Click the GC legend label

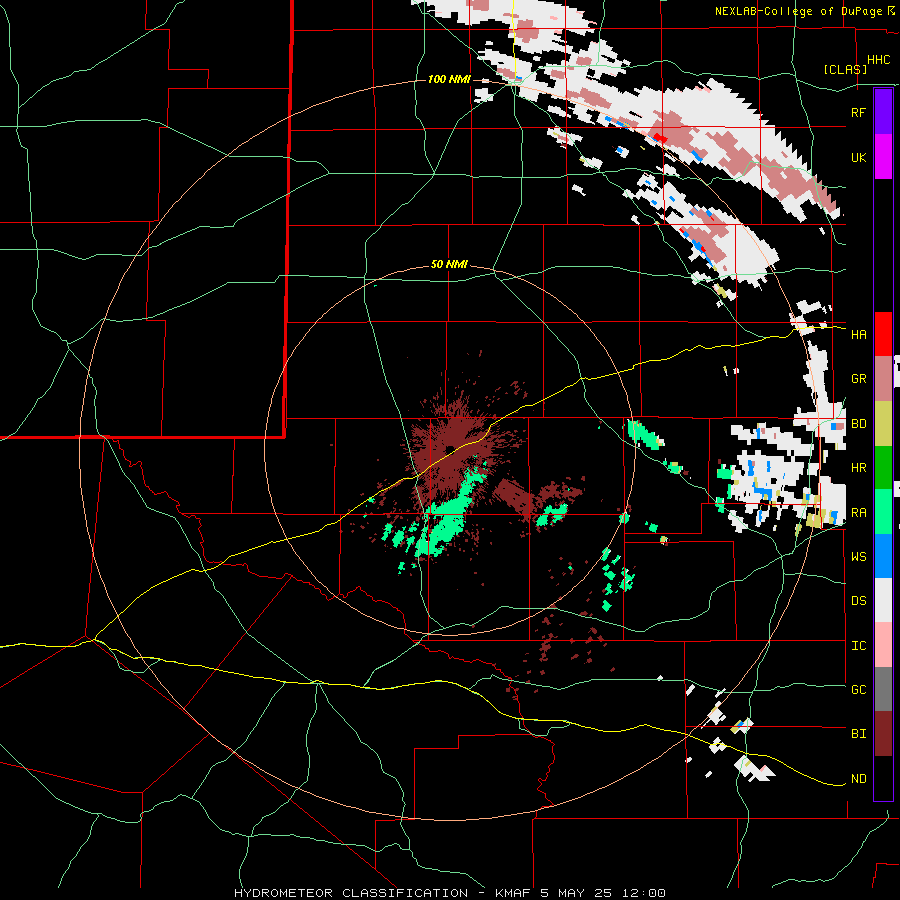pyautogui.click(x=858, y=690)
